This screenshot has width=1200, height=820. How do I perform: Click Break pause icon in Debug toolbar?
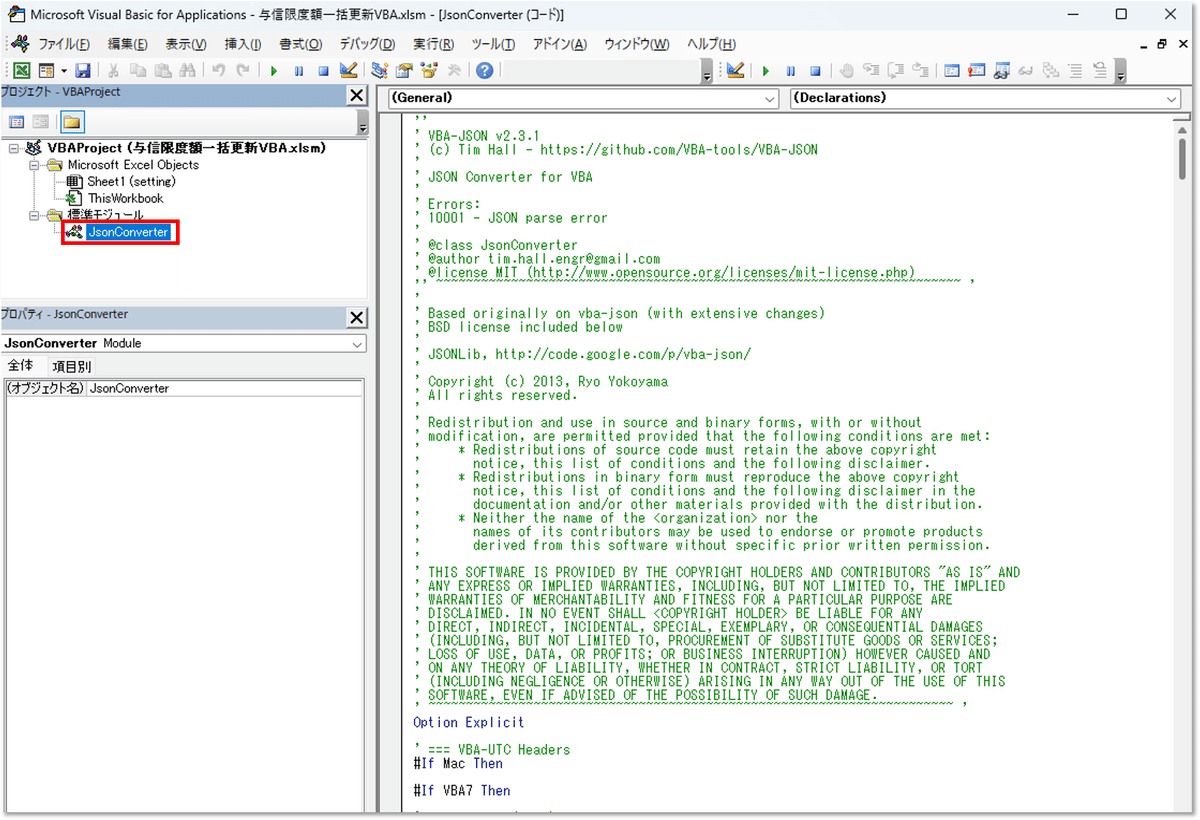(790, 71)
